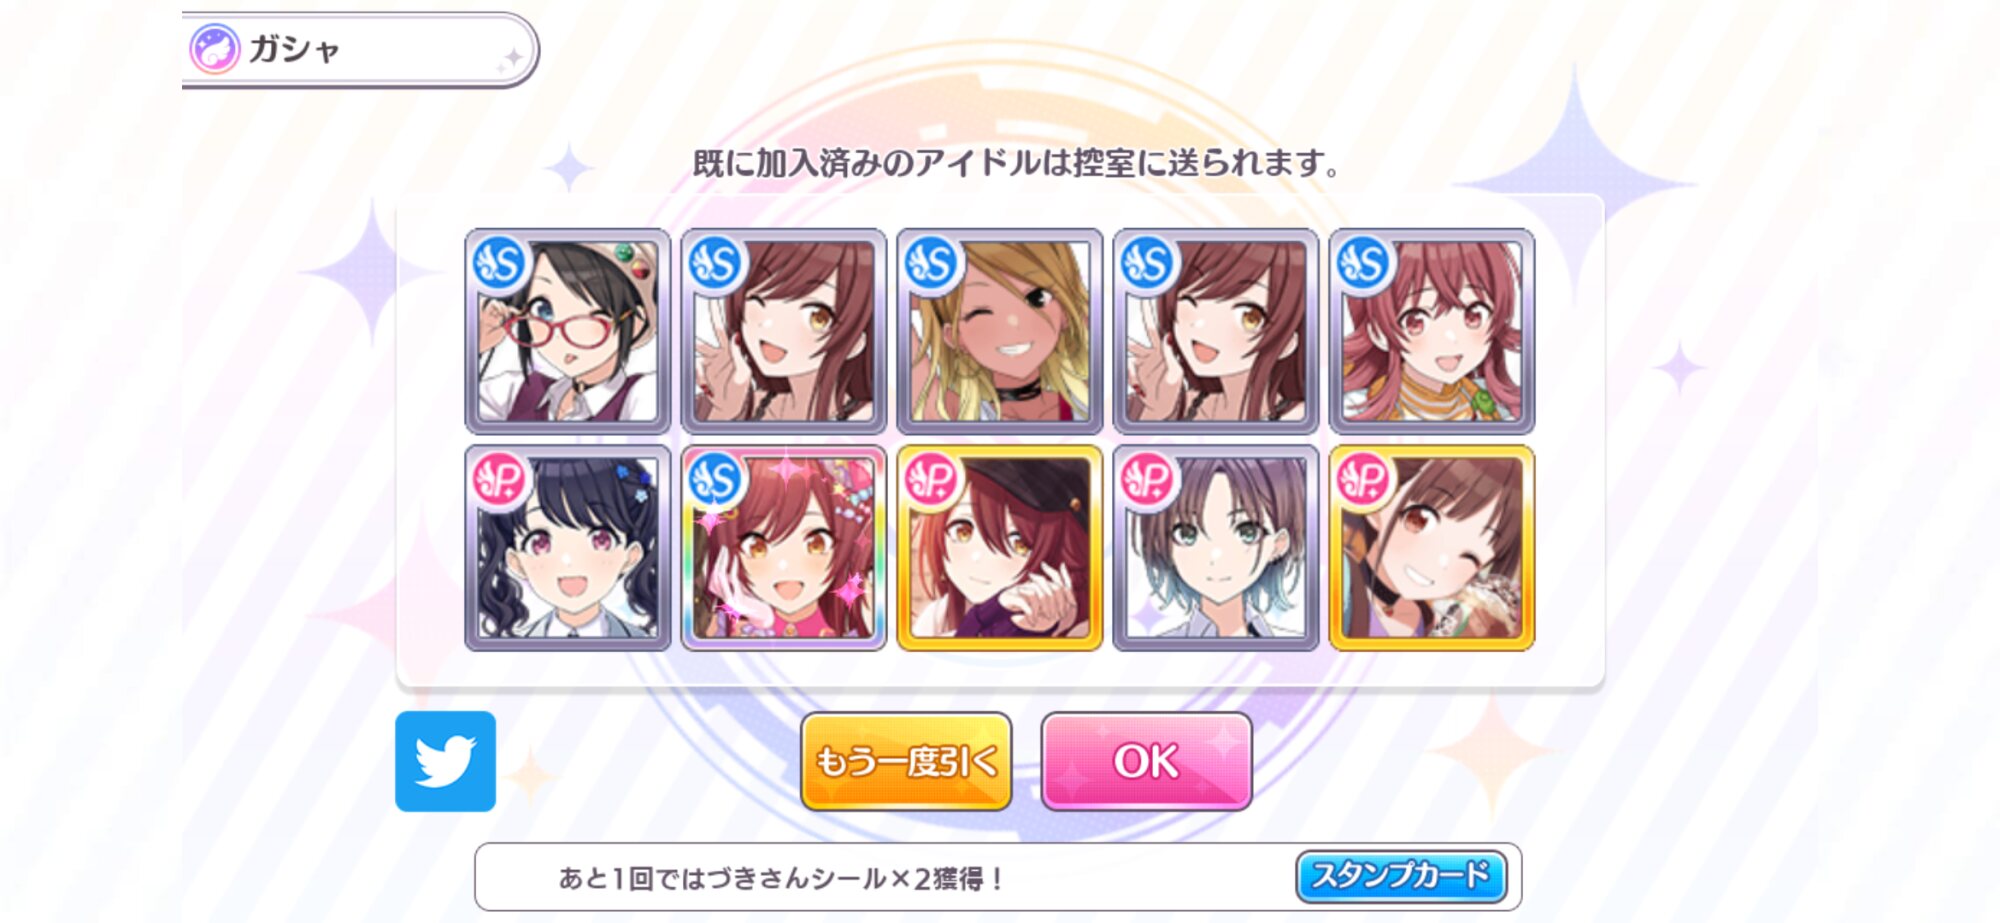Open the gold-framed black hat idol card

1000,549
